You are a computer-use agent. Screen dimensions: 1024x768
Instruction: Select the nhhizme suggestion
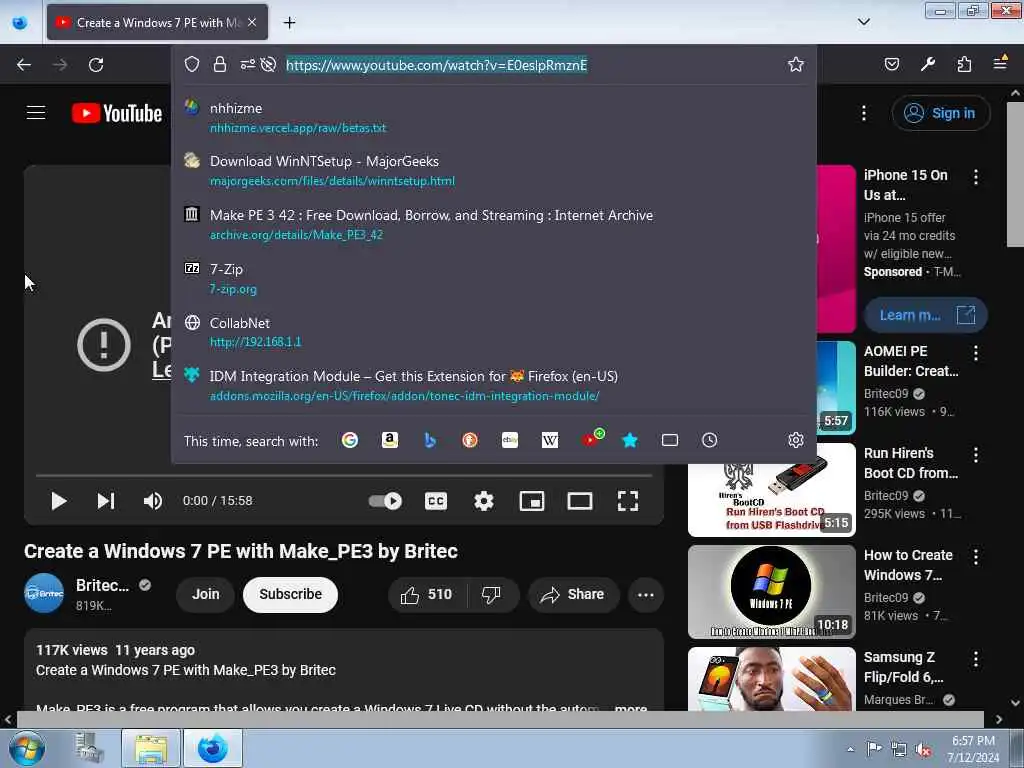pyautogui.click(x=493, y=117)
